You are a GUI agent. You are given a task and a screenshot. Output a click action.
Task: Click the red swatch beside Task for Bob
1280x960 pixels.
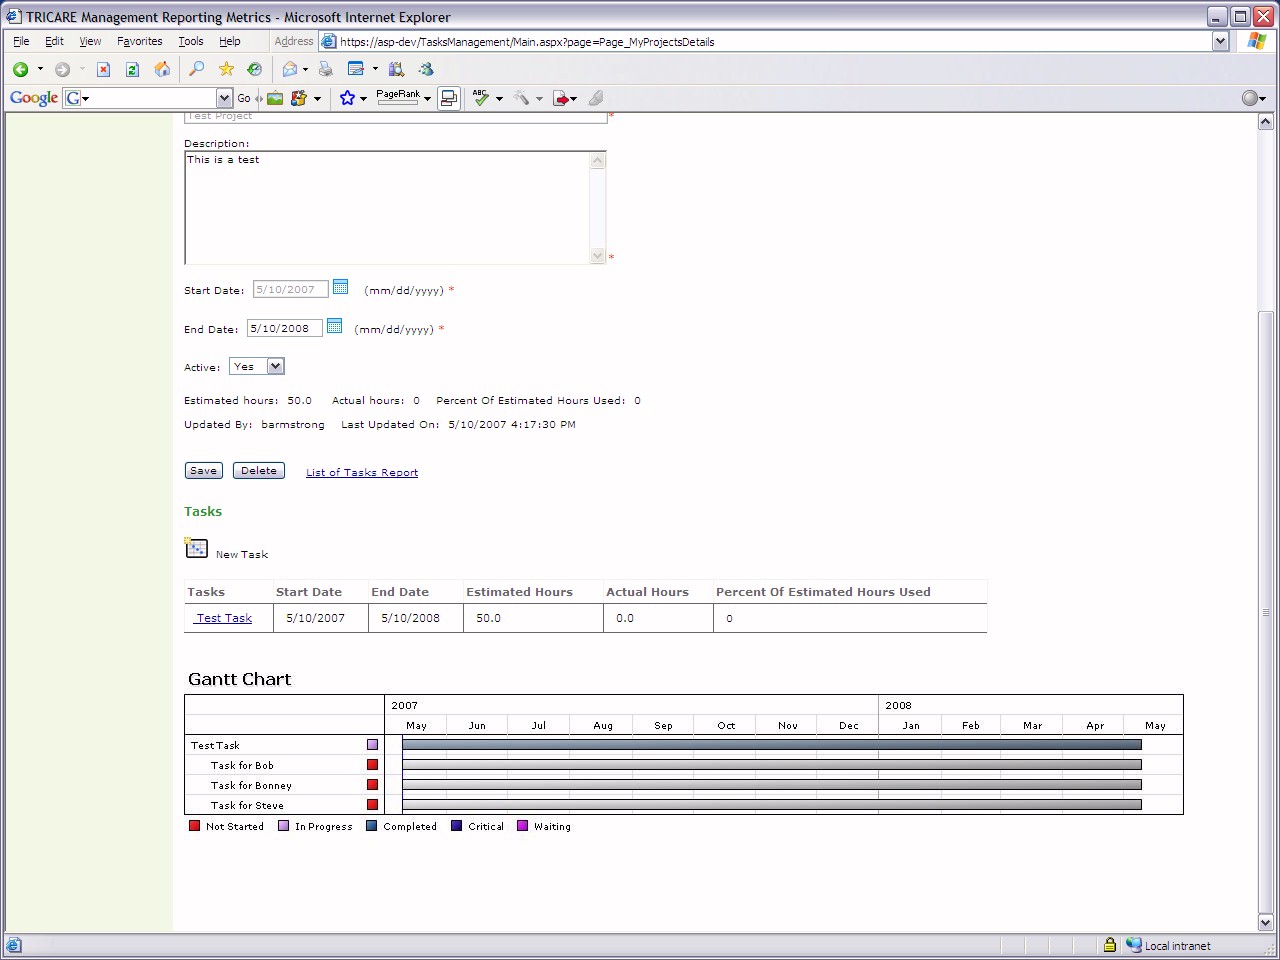coord(372,765)
